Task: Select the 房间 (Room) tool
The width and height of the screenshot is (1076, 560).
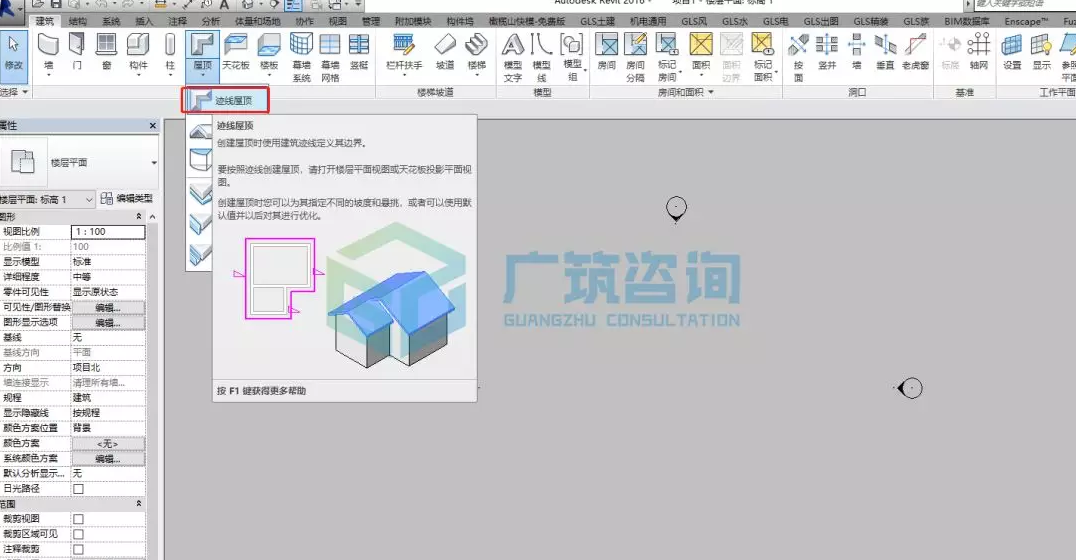Action: pos(606,52)
